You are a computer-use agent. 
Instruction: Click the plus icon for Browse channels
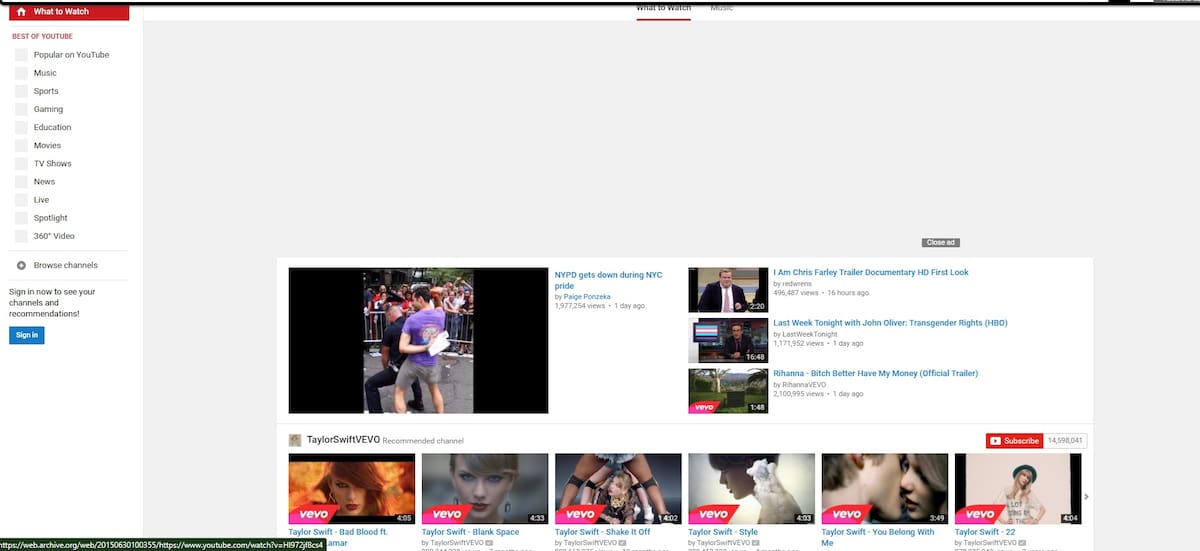pos(21,265)
